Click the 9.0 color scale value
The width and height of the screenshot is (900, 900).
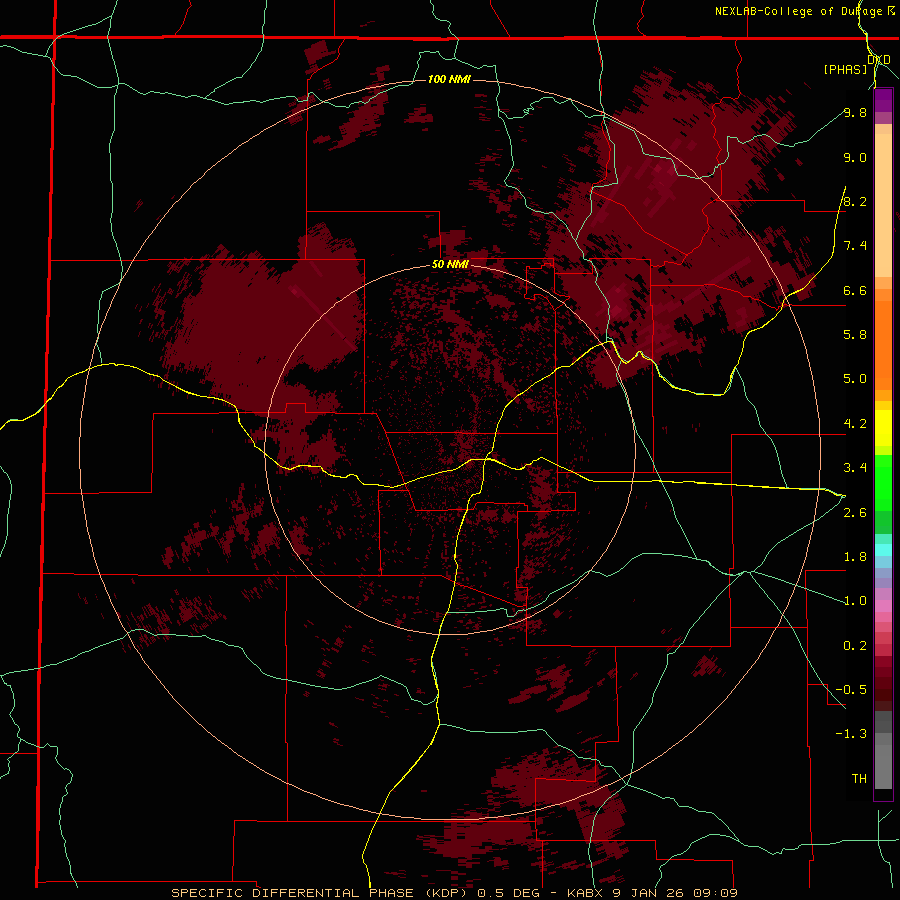click(x=855, y=158)
